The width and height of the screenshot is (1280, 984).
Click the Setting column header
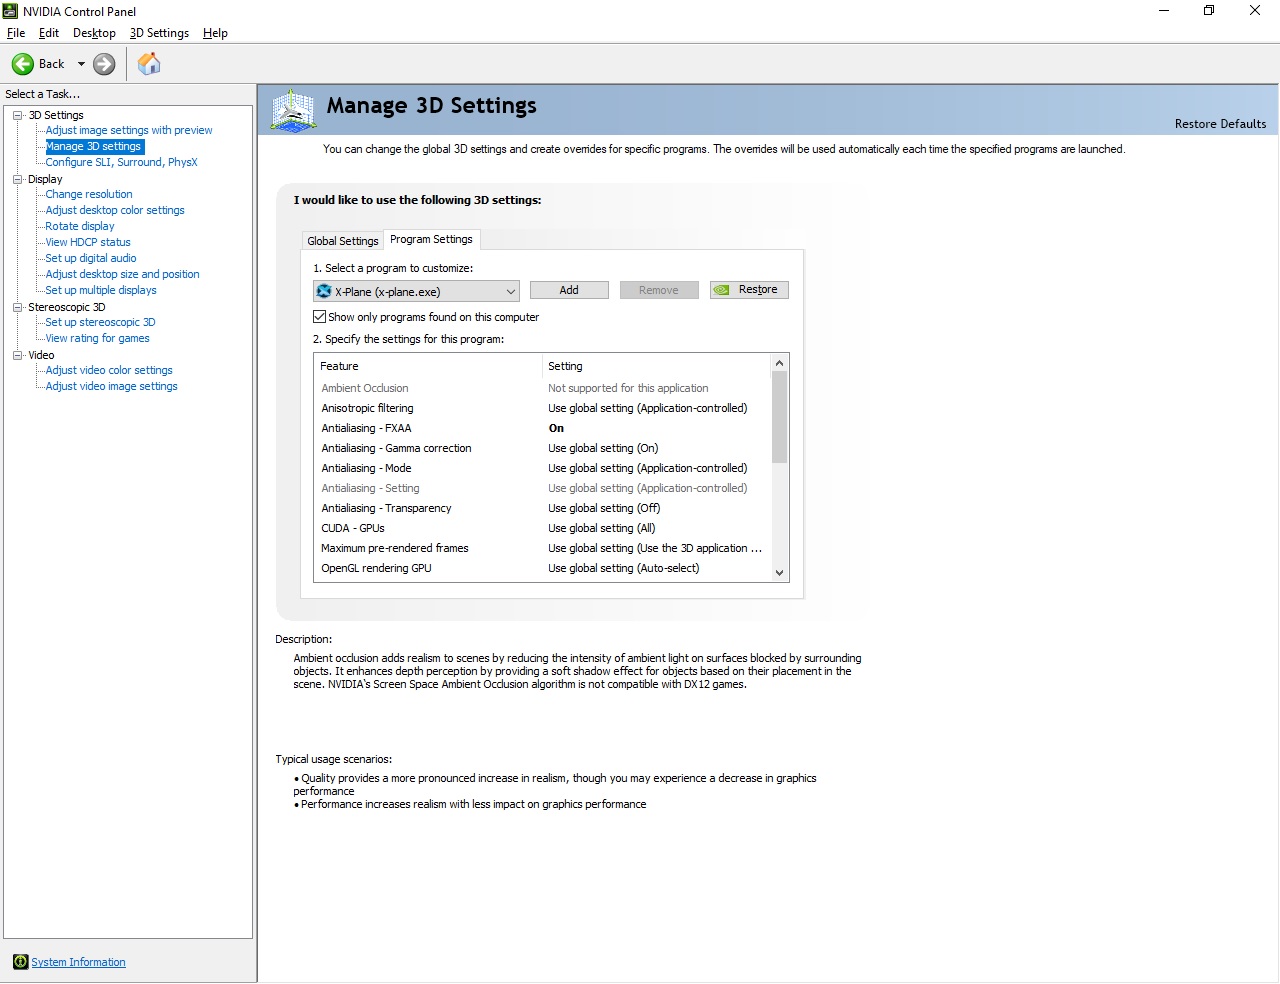click(x=656, y=366)
